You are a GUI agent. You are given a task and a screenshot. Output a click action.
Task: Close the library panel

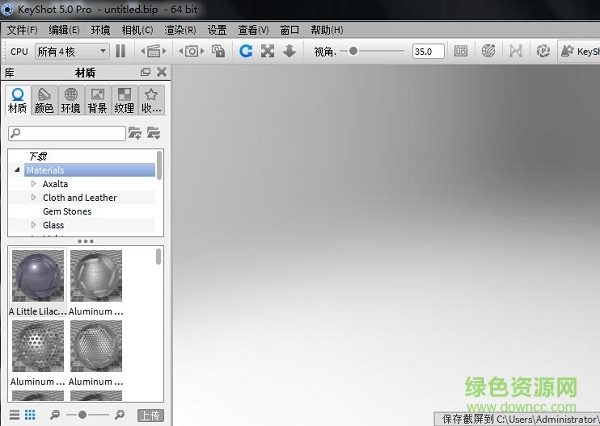pos(162,72)
